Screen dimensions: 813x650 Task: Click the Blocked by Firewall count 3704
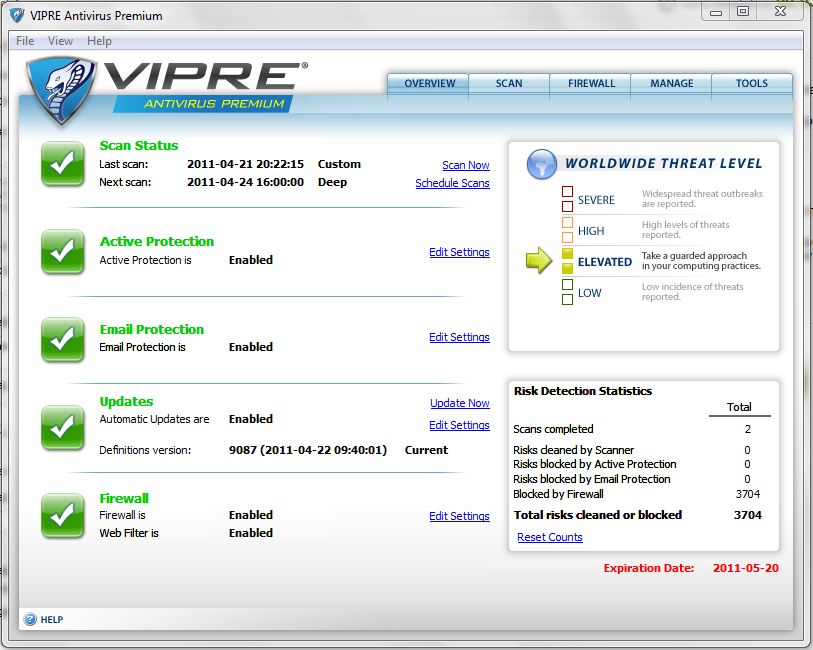(748, 494)
